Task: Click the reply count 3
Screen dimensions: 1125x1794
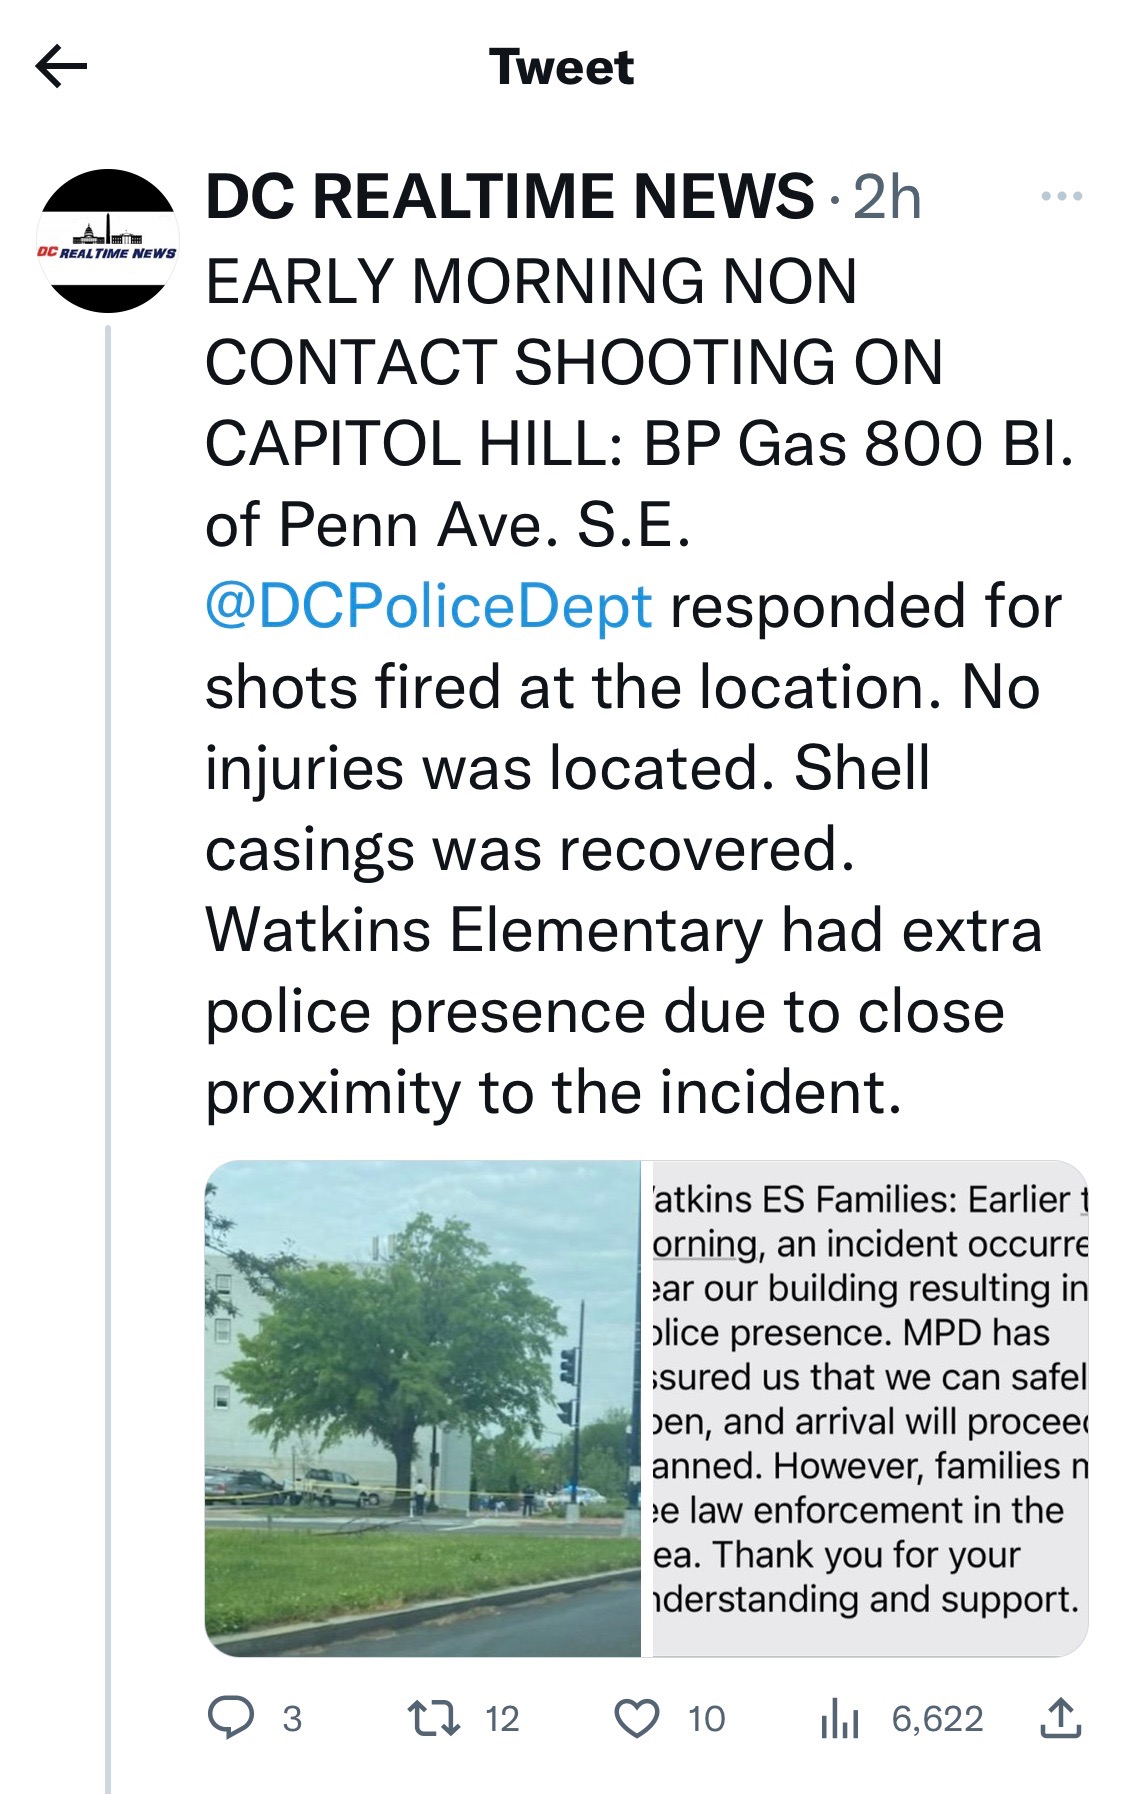Action: tap(291, 1719)
